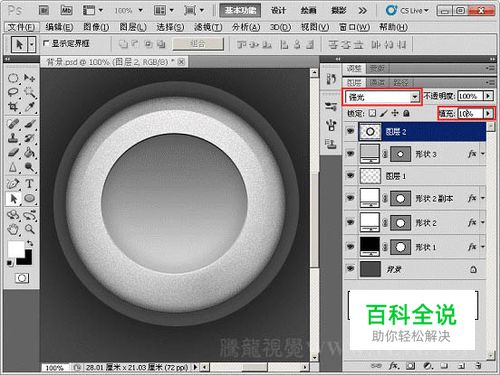The height and width of the screenshot is (375, 500).
Task: Select the Hand tool
Action: [13, 229]
